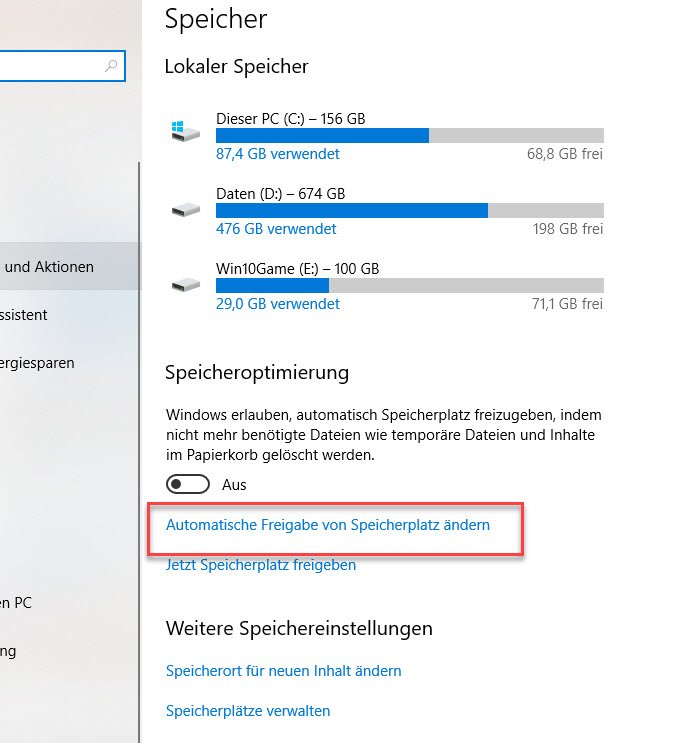Click the Win10Game (E:) drive icon
This screenshot has width=698, height=743.
[185, 284]
